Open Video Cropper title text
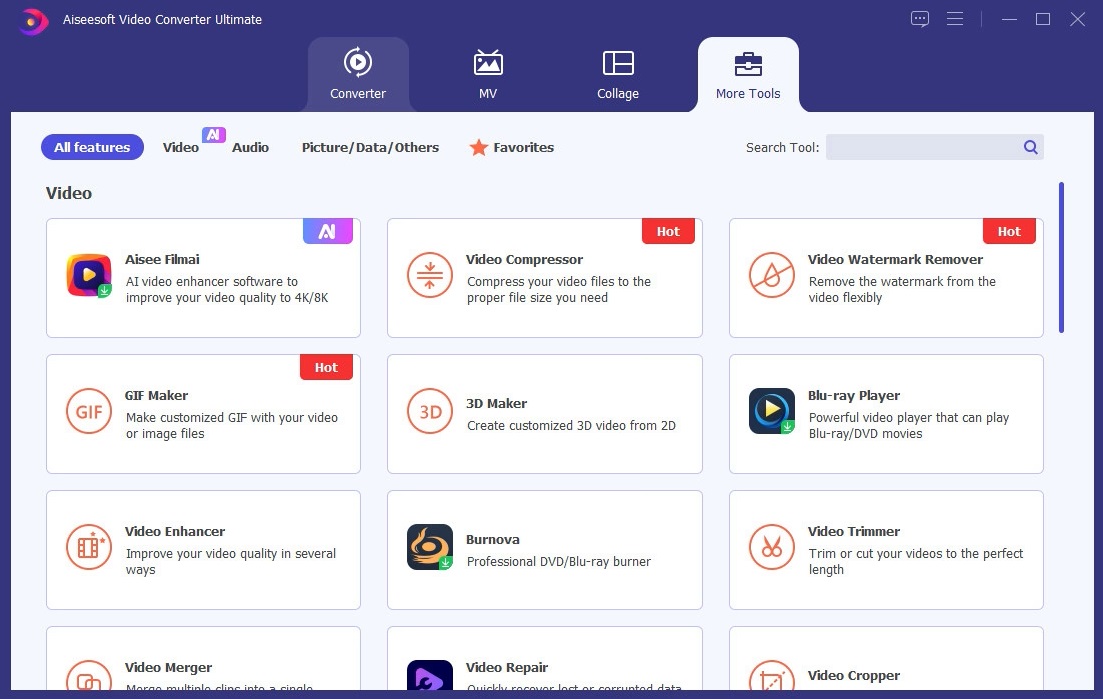Image resolution: width=1103 pixels, height=699 pixels. (854, 676)
